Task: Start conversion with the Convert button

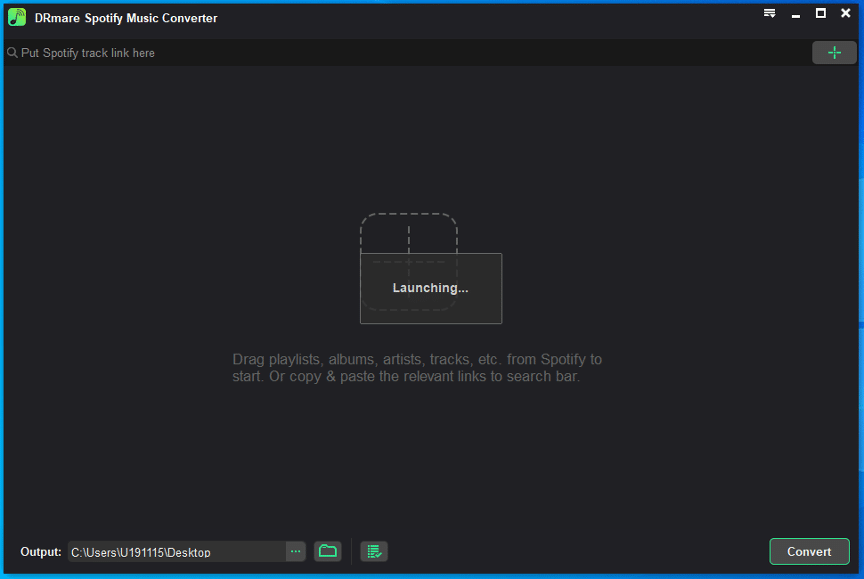Action: pyautogui.click(x=809, y=551)
